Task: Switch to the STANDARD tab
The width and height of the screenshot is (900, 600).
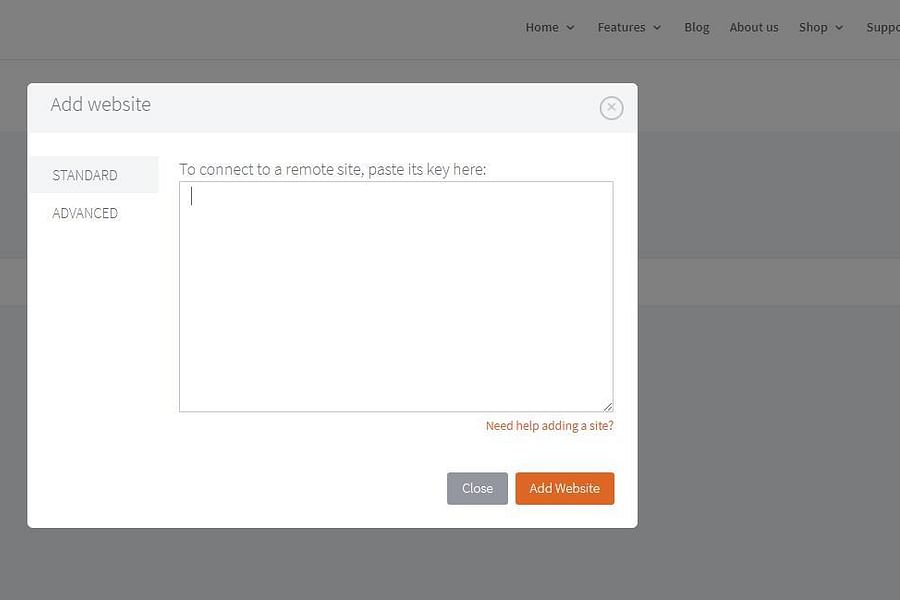Action: tap(85, 174)
